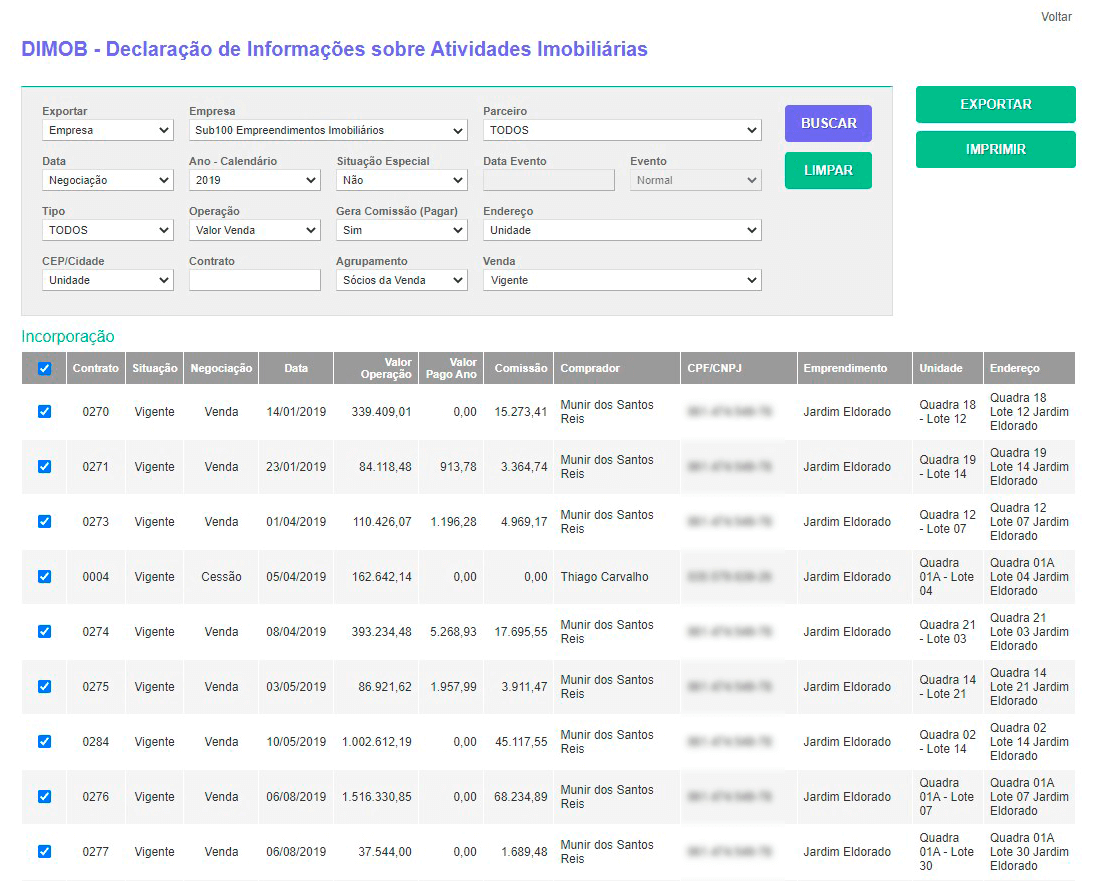
Task: Sort by the Valor Operação column header
Action: 376,369
